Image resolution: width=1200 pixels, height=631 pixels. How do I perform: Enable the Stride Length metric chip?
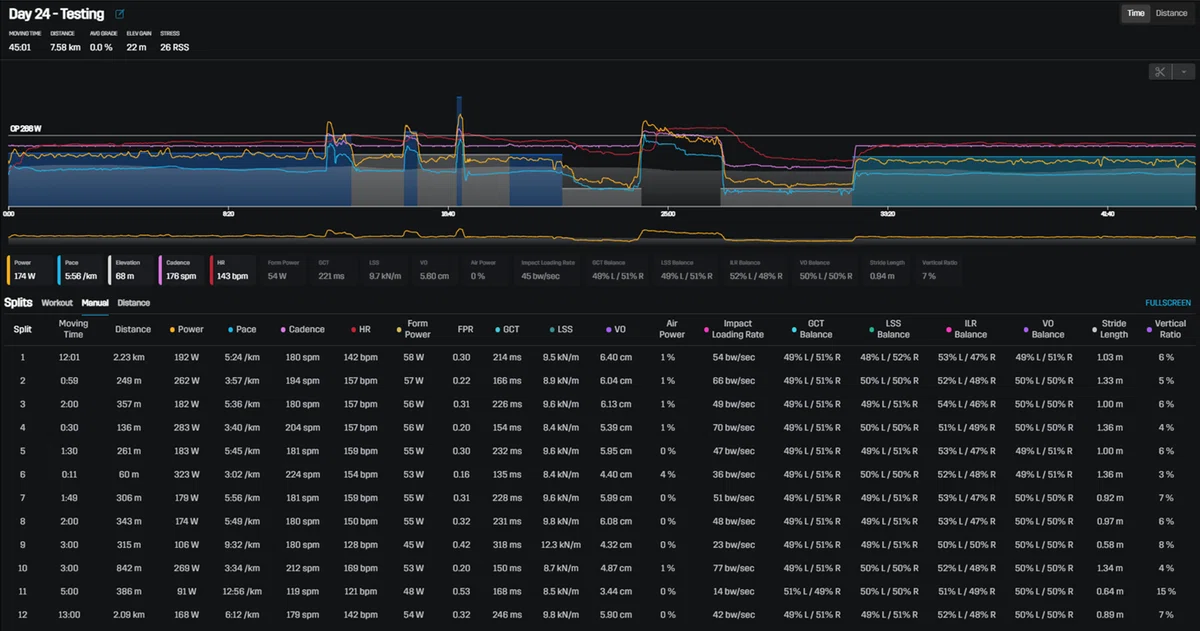click(890, 269)
